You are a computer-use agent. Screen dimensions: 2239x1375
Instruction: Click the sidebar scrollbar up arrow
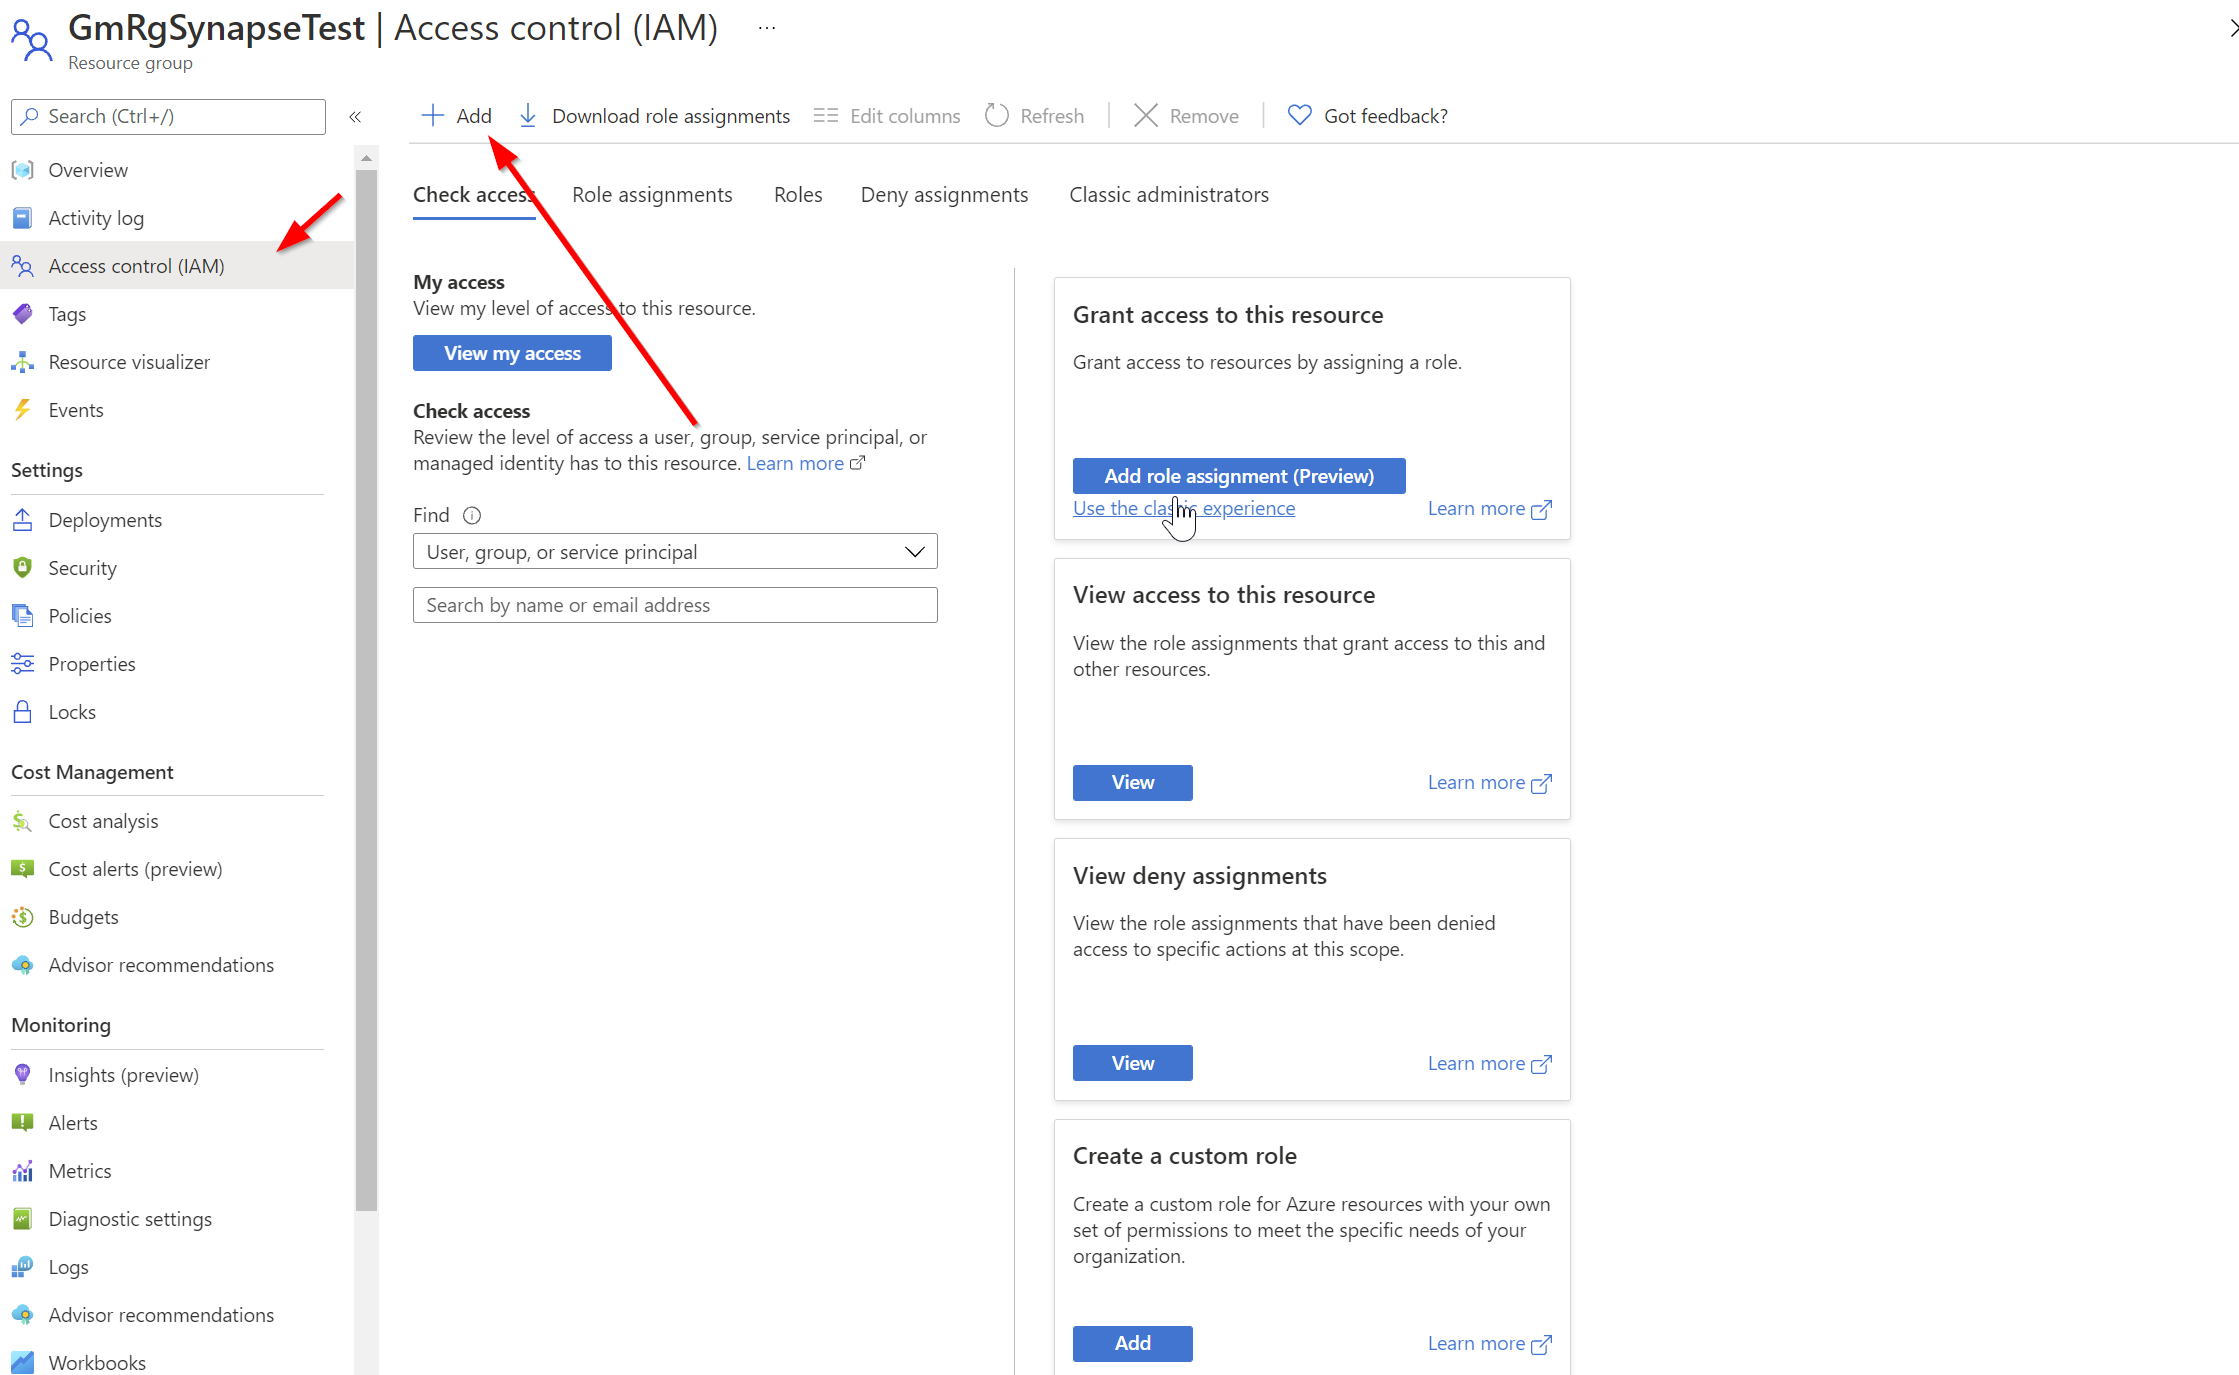pyautogui.click(x=366, y=158)
